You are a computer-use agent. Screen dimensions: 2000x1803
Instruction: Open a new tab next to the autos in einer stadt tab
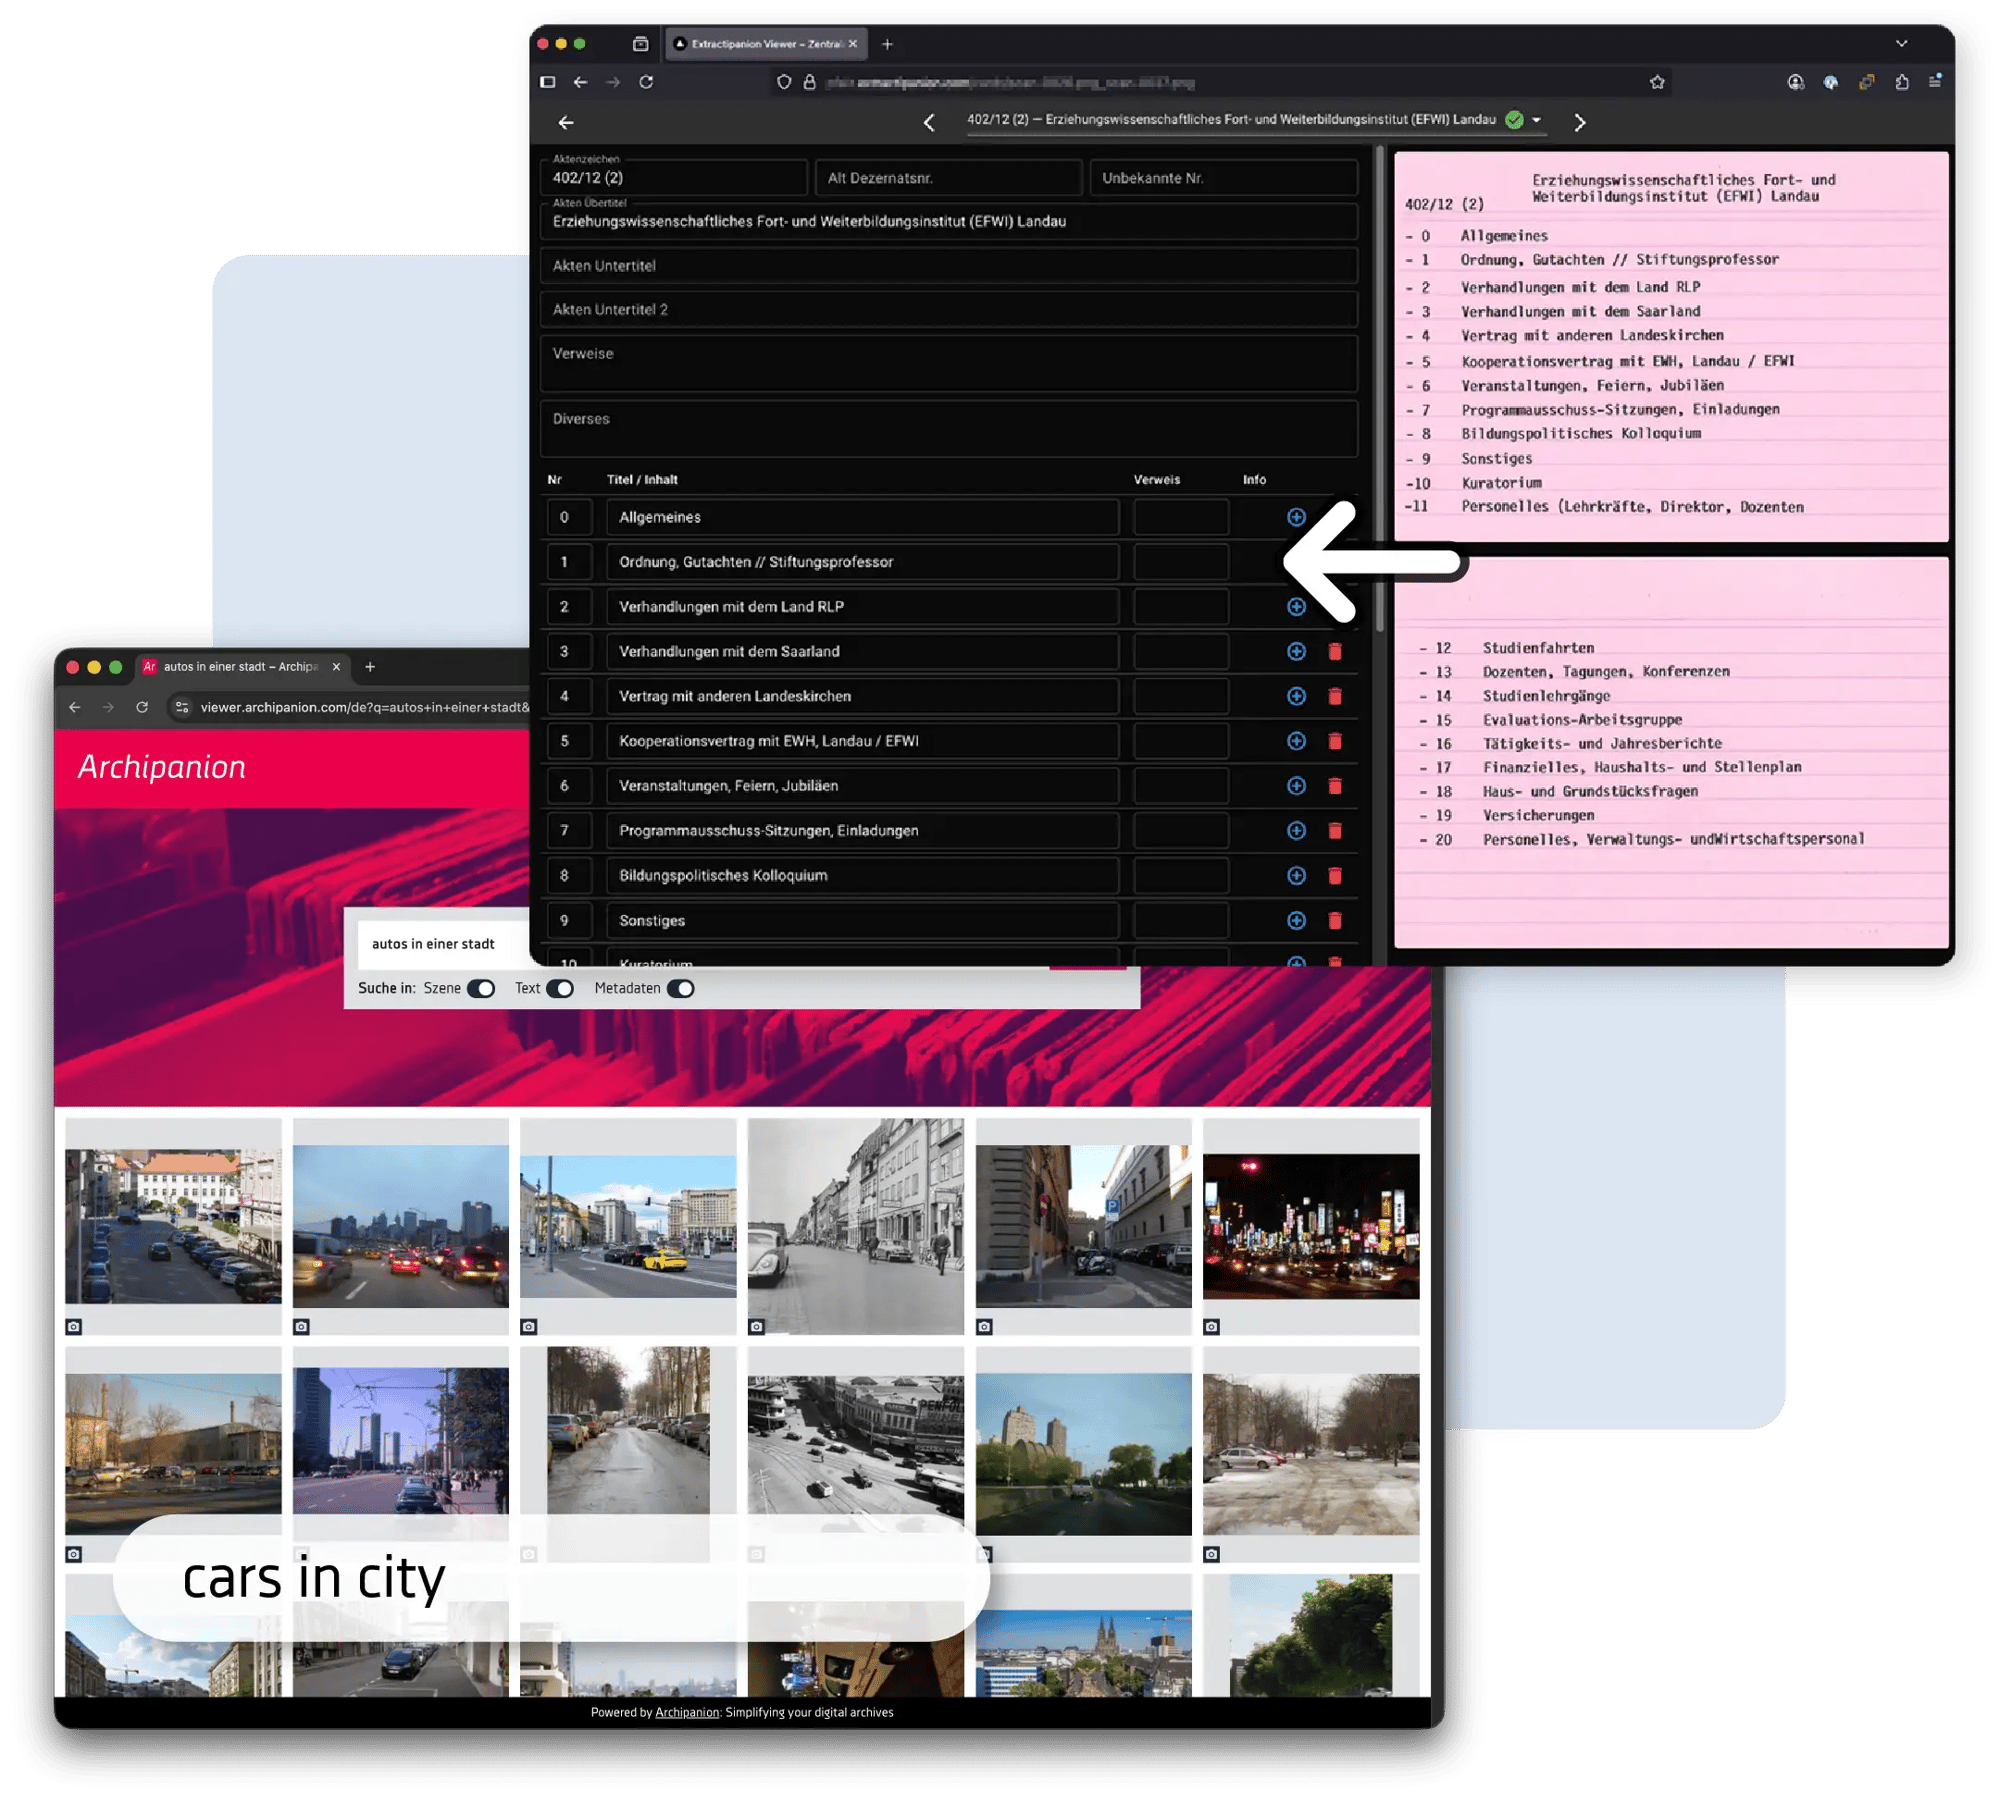click(x=370, y=666)
